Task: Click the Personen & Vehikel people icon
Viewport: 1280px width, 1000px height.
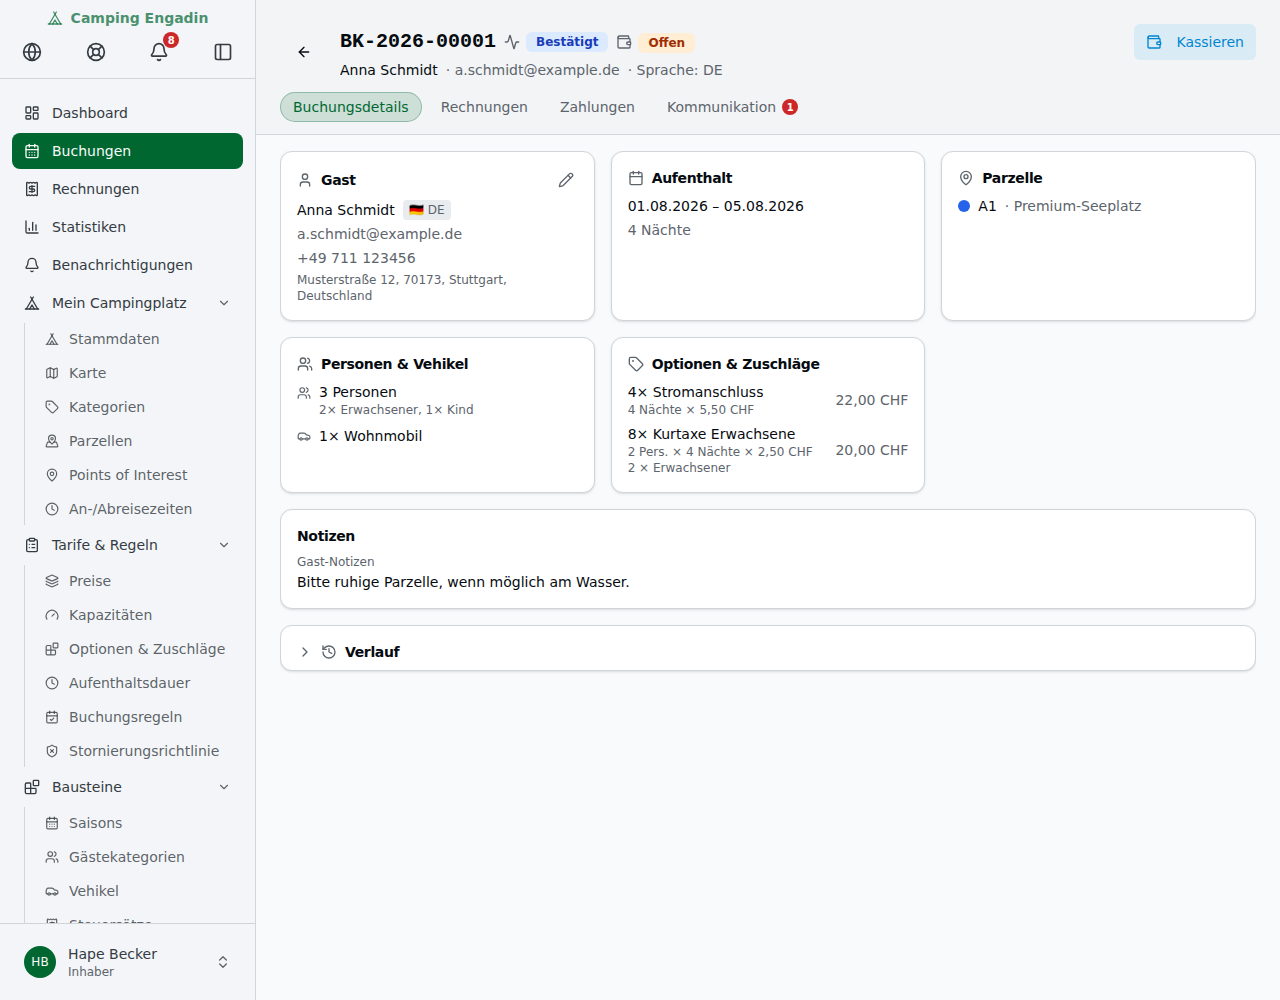Action: tap(305, 364)
